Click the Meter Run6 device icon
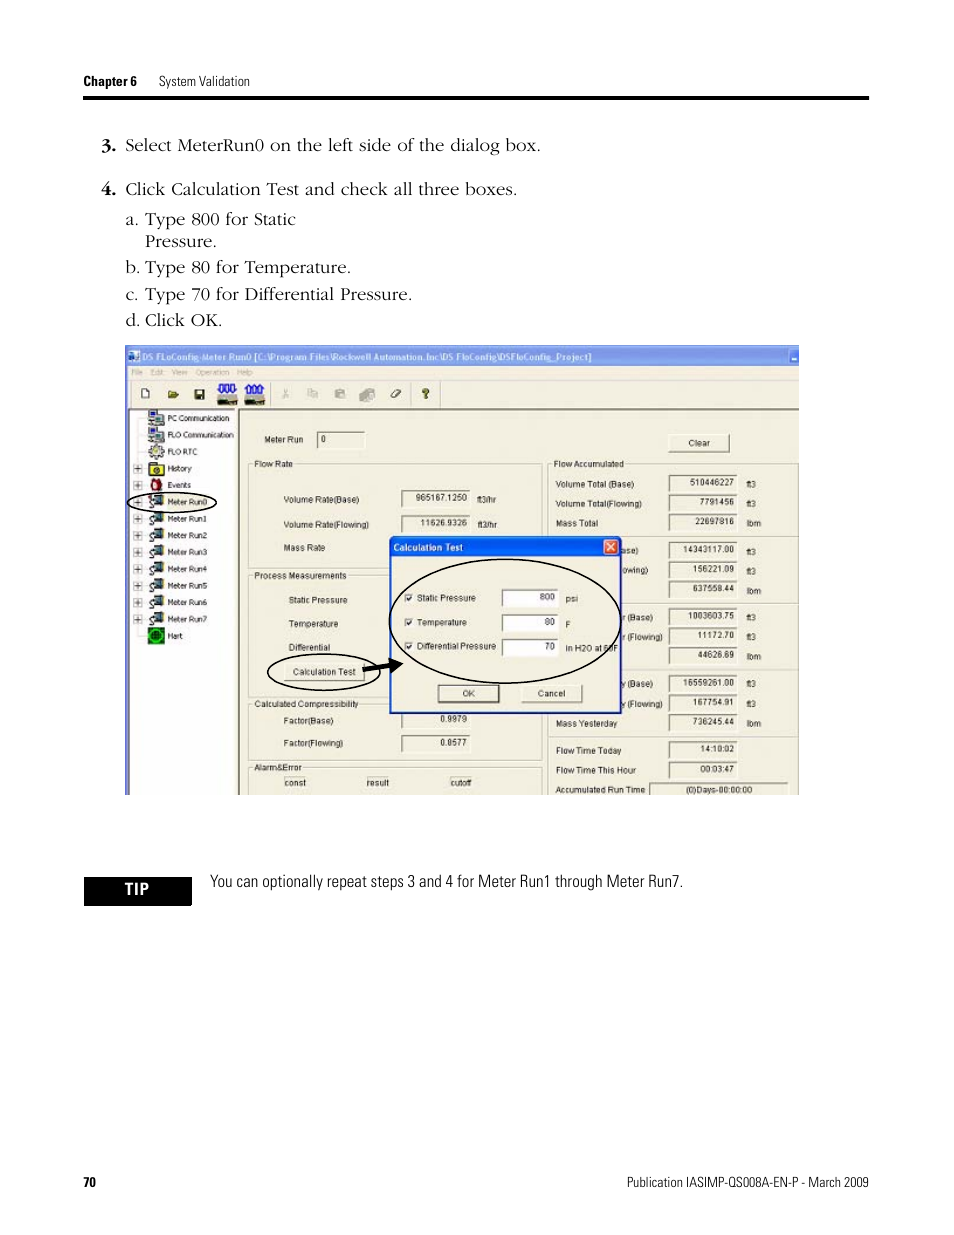Screen dimensions: 954x1235 pos(156,602)
